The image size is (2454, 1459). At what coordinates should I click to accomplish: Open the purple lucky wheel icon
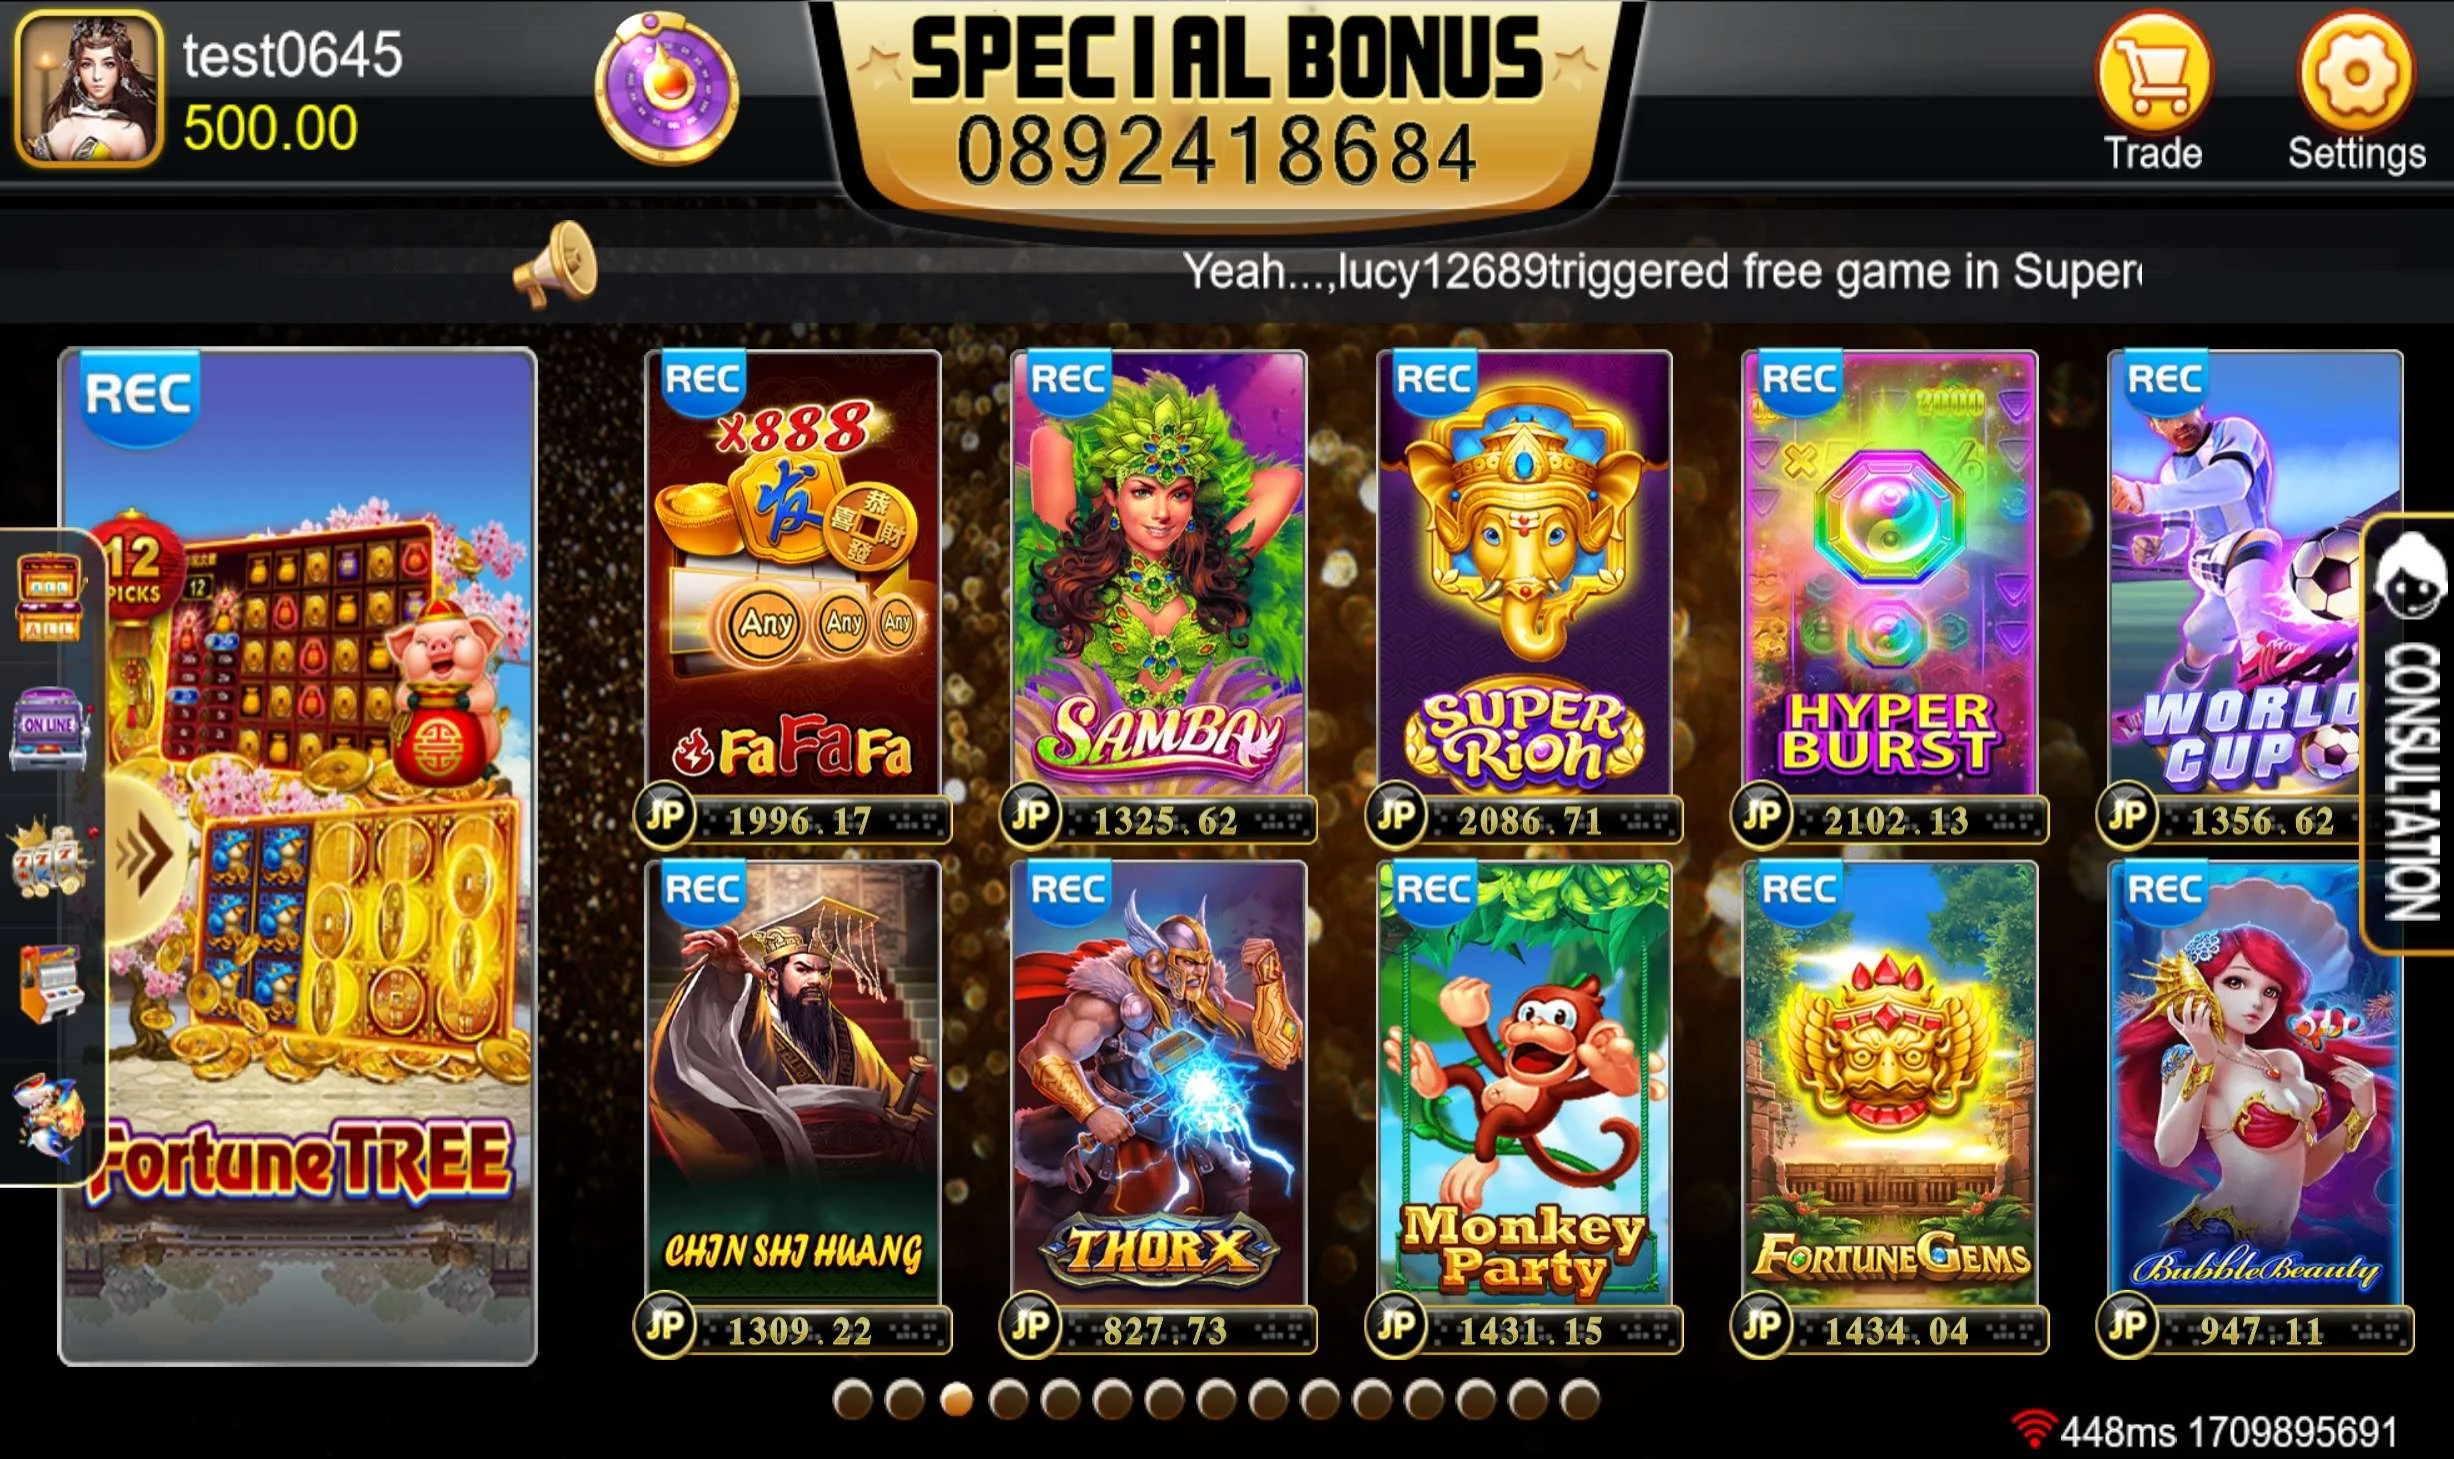[x=667, y=89]
